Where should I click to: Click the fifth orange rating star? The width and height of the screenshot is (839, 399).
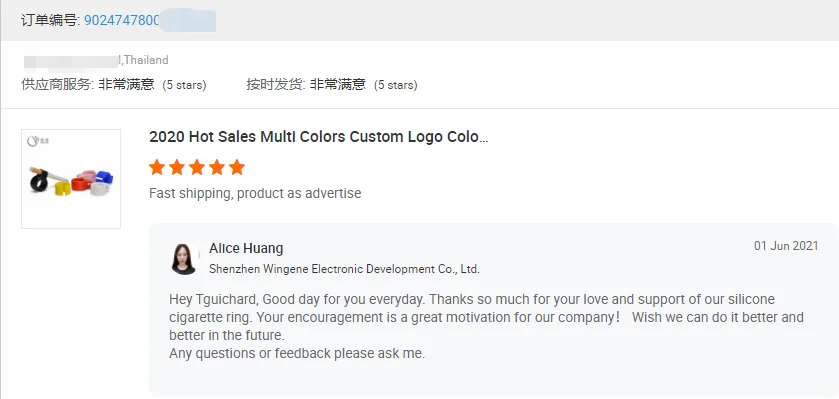pos(237,167)
